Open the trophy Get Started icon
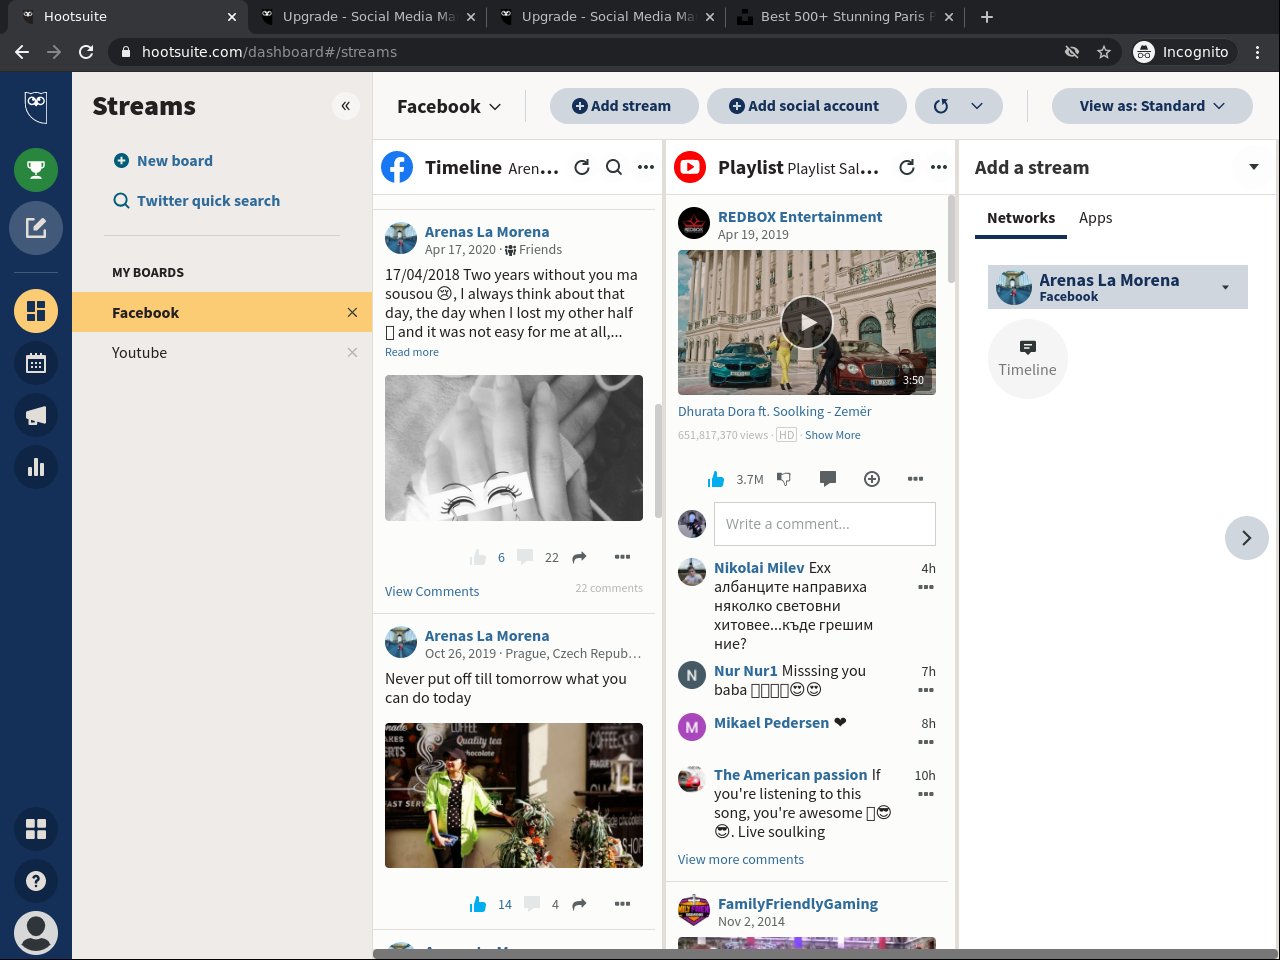This screenshot has height=960, width=1280. tap(36, 170)
